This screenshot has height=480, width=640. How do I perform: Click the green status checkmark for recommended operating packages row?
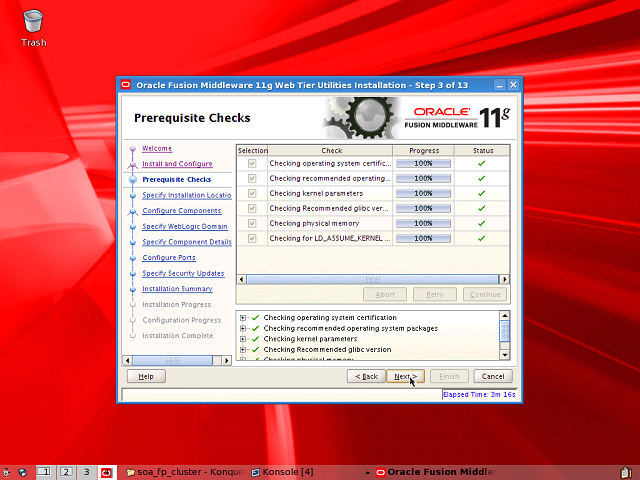pos(482,178)
